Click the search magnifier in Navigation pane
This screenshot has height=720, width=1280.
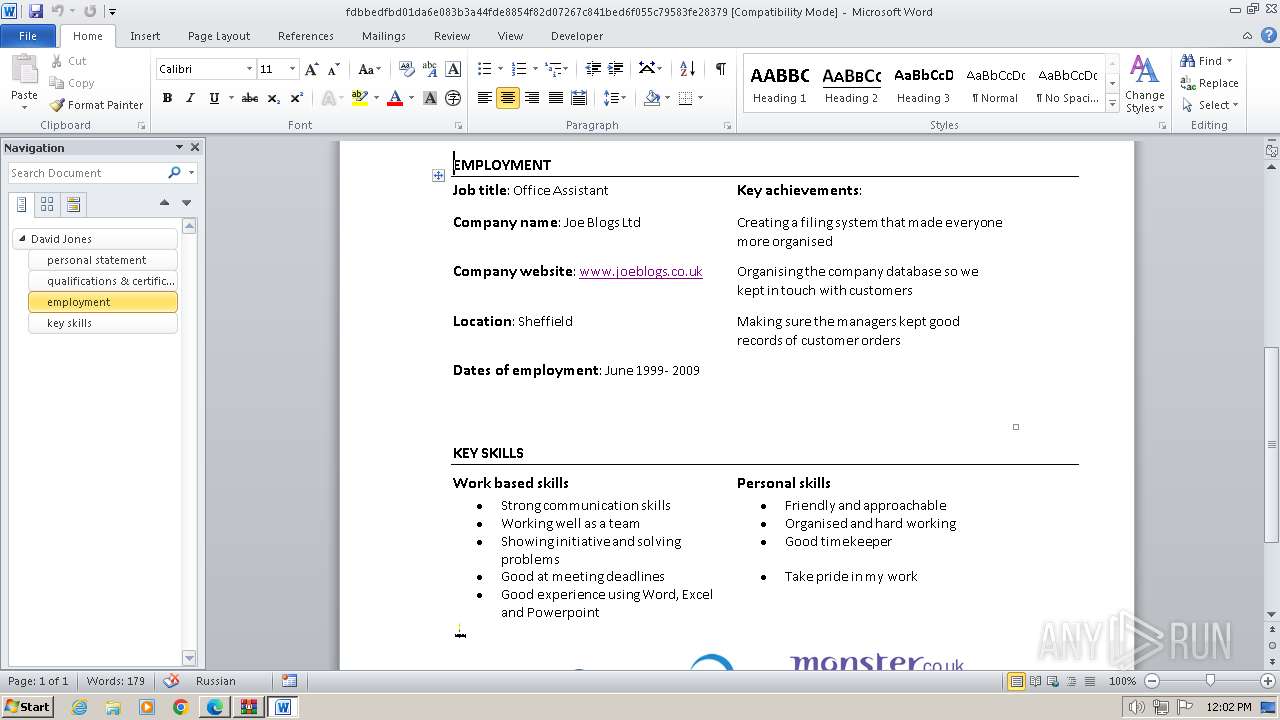174,173
